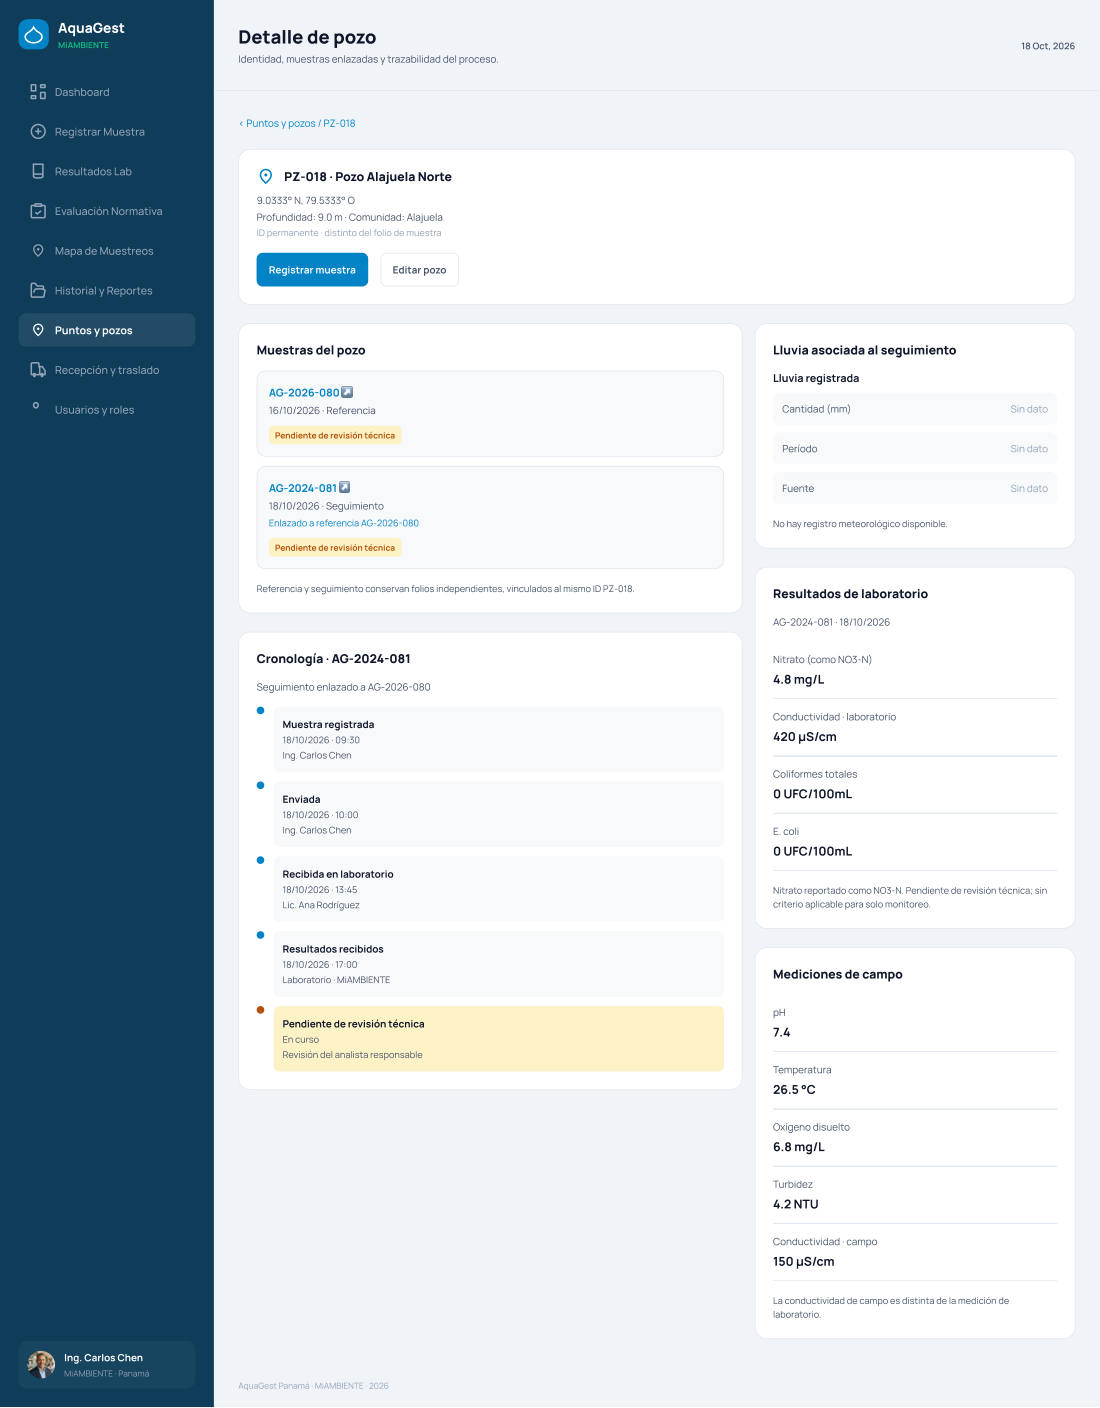Open Usuarios y roles menu item
The image size is (1100, 1408).
click(x=107, y=410)
